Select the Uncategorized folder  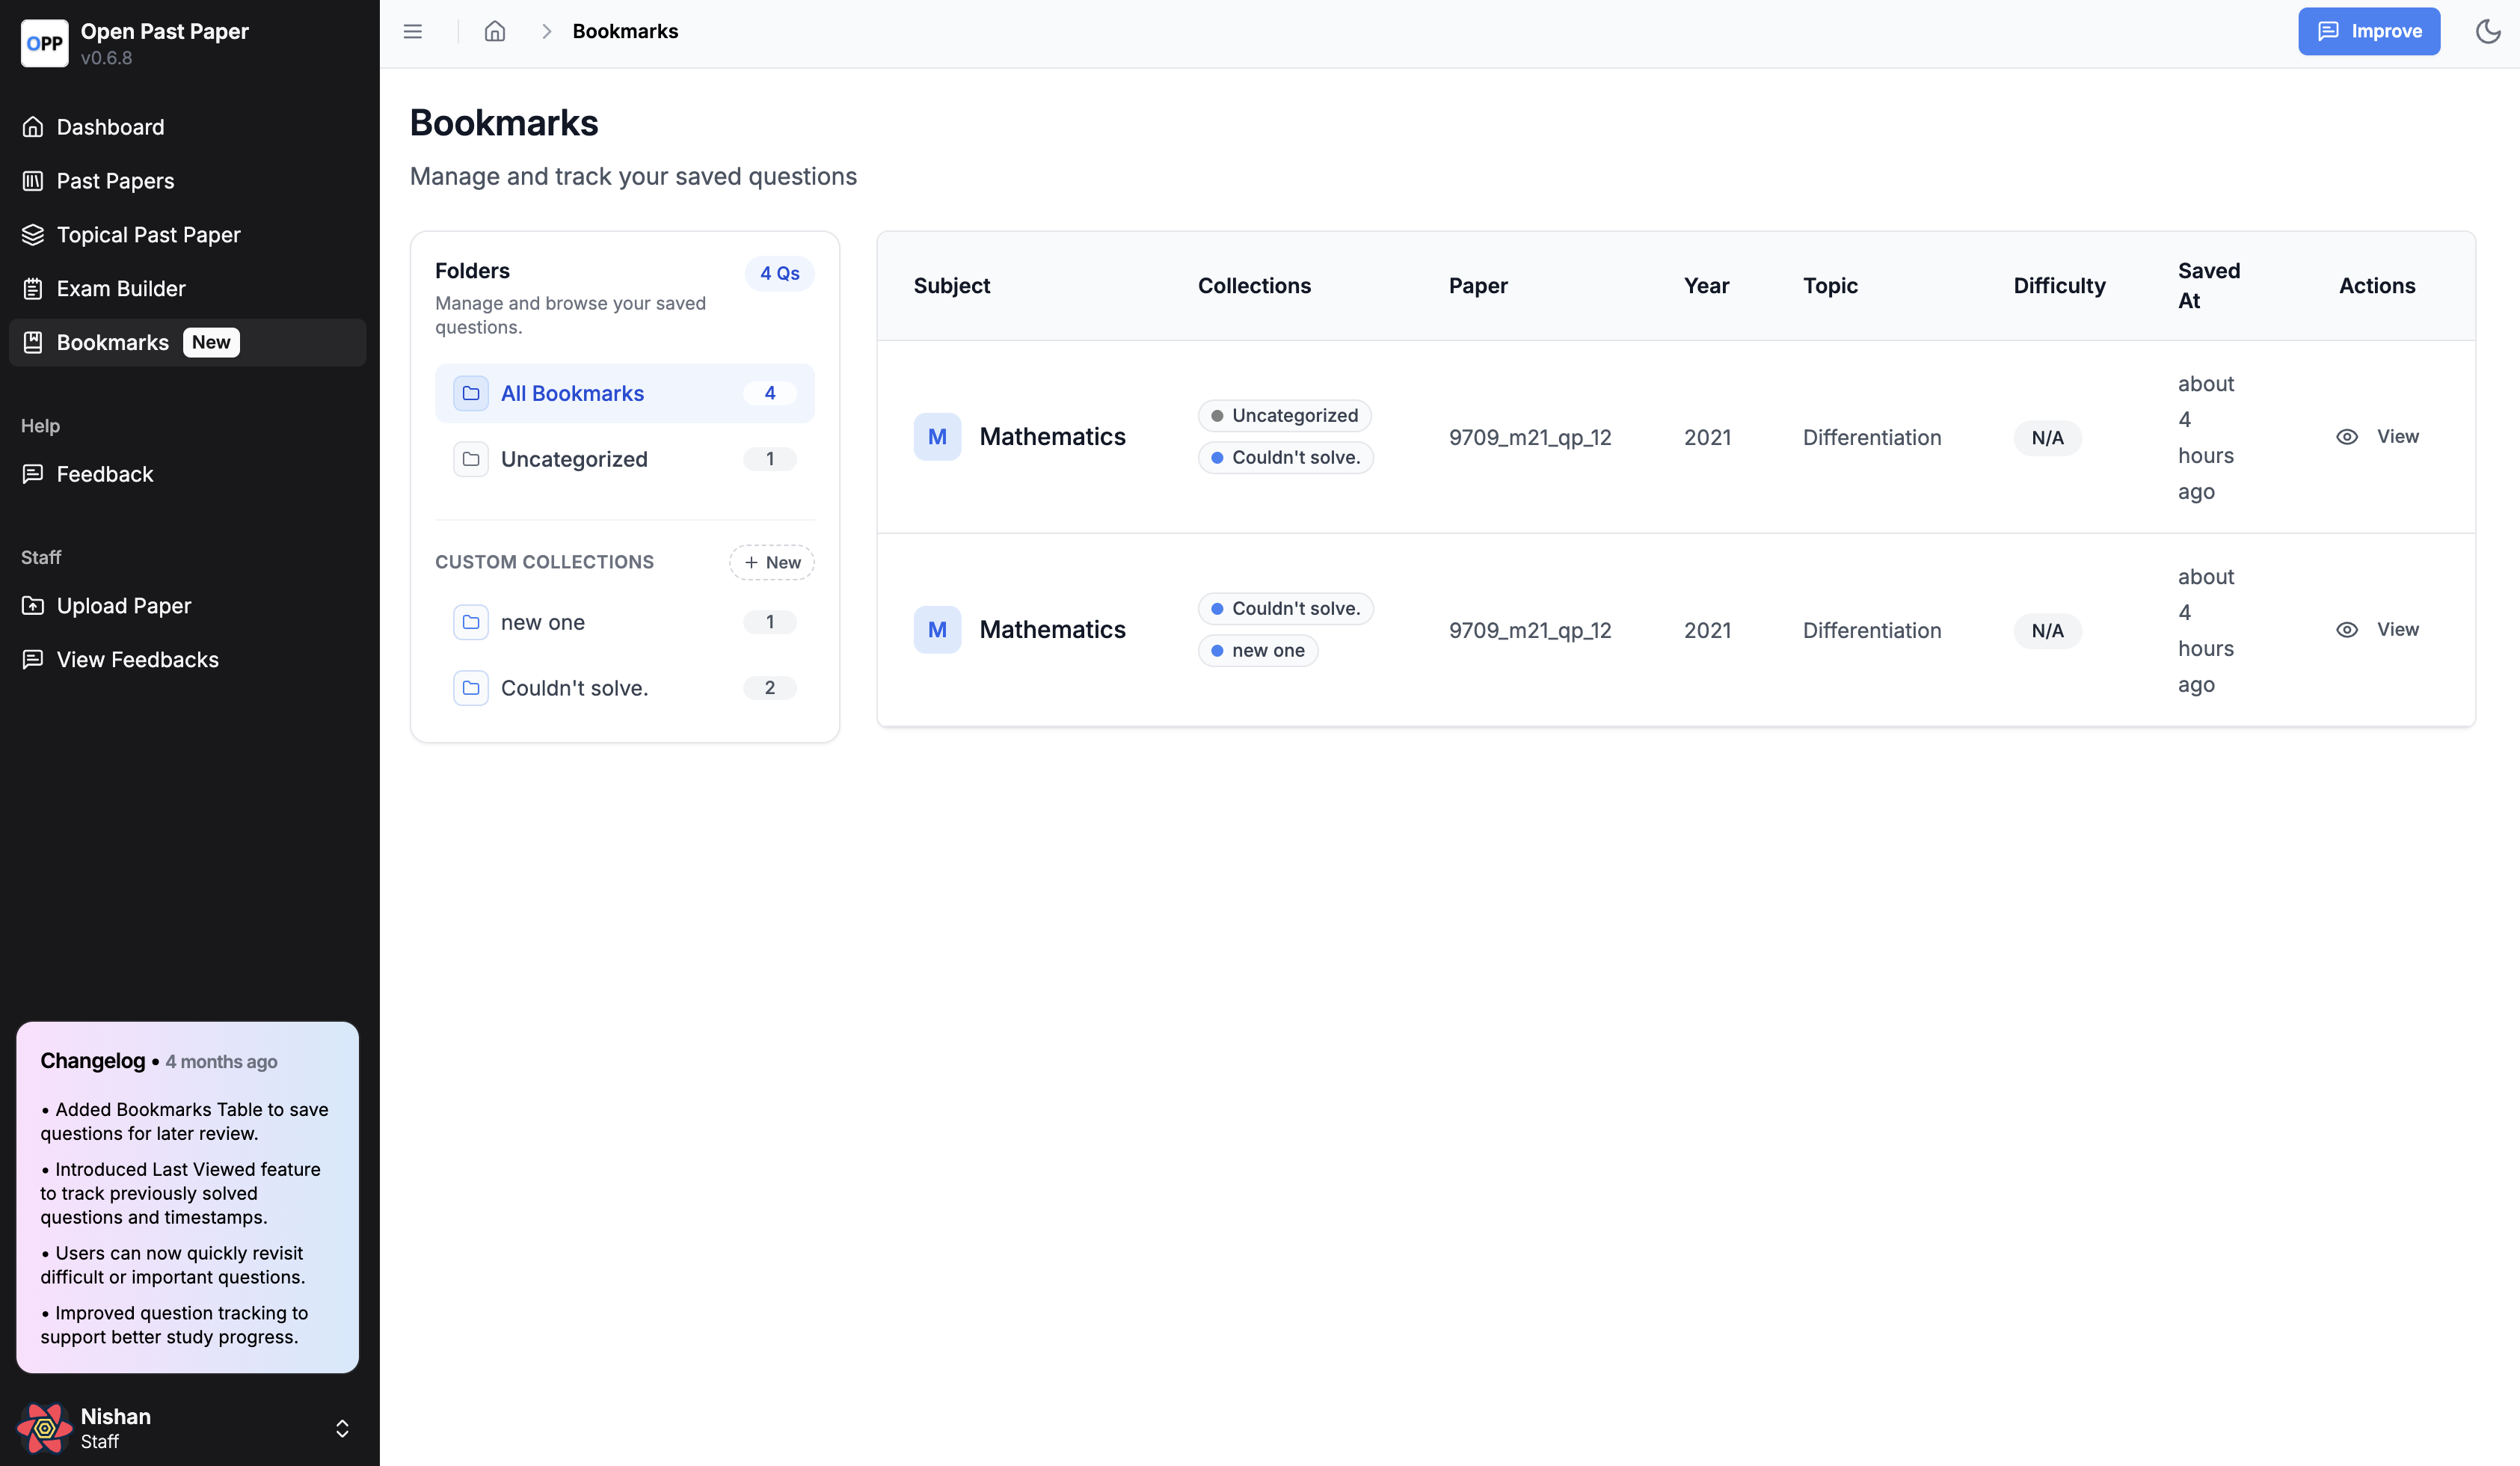coord(625,459)
